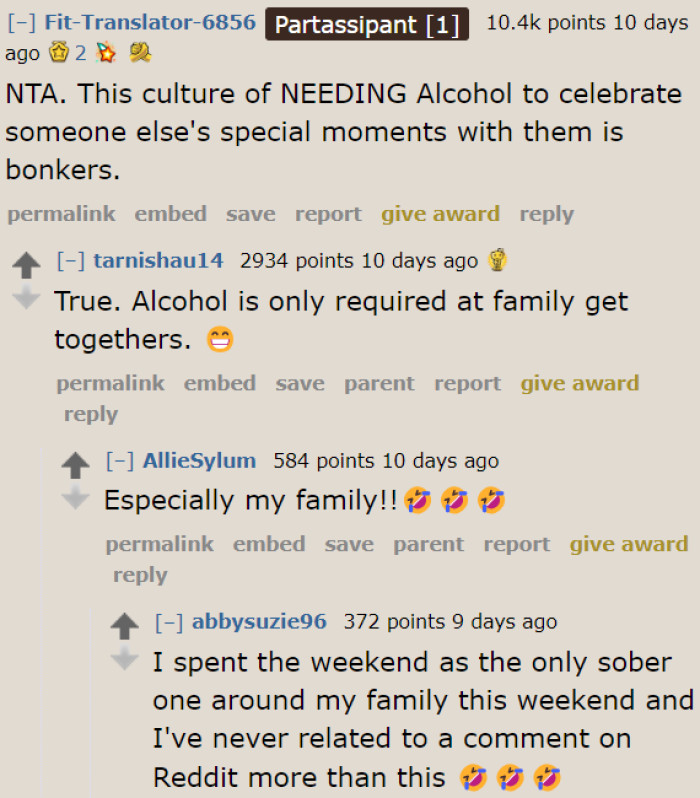This screenshot has width=700, height=798.
Task: Collapse AllieSylum's comment with [–]
Action: coord(120,461)
